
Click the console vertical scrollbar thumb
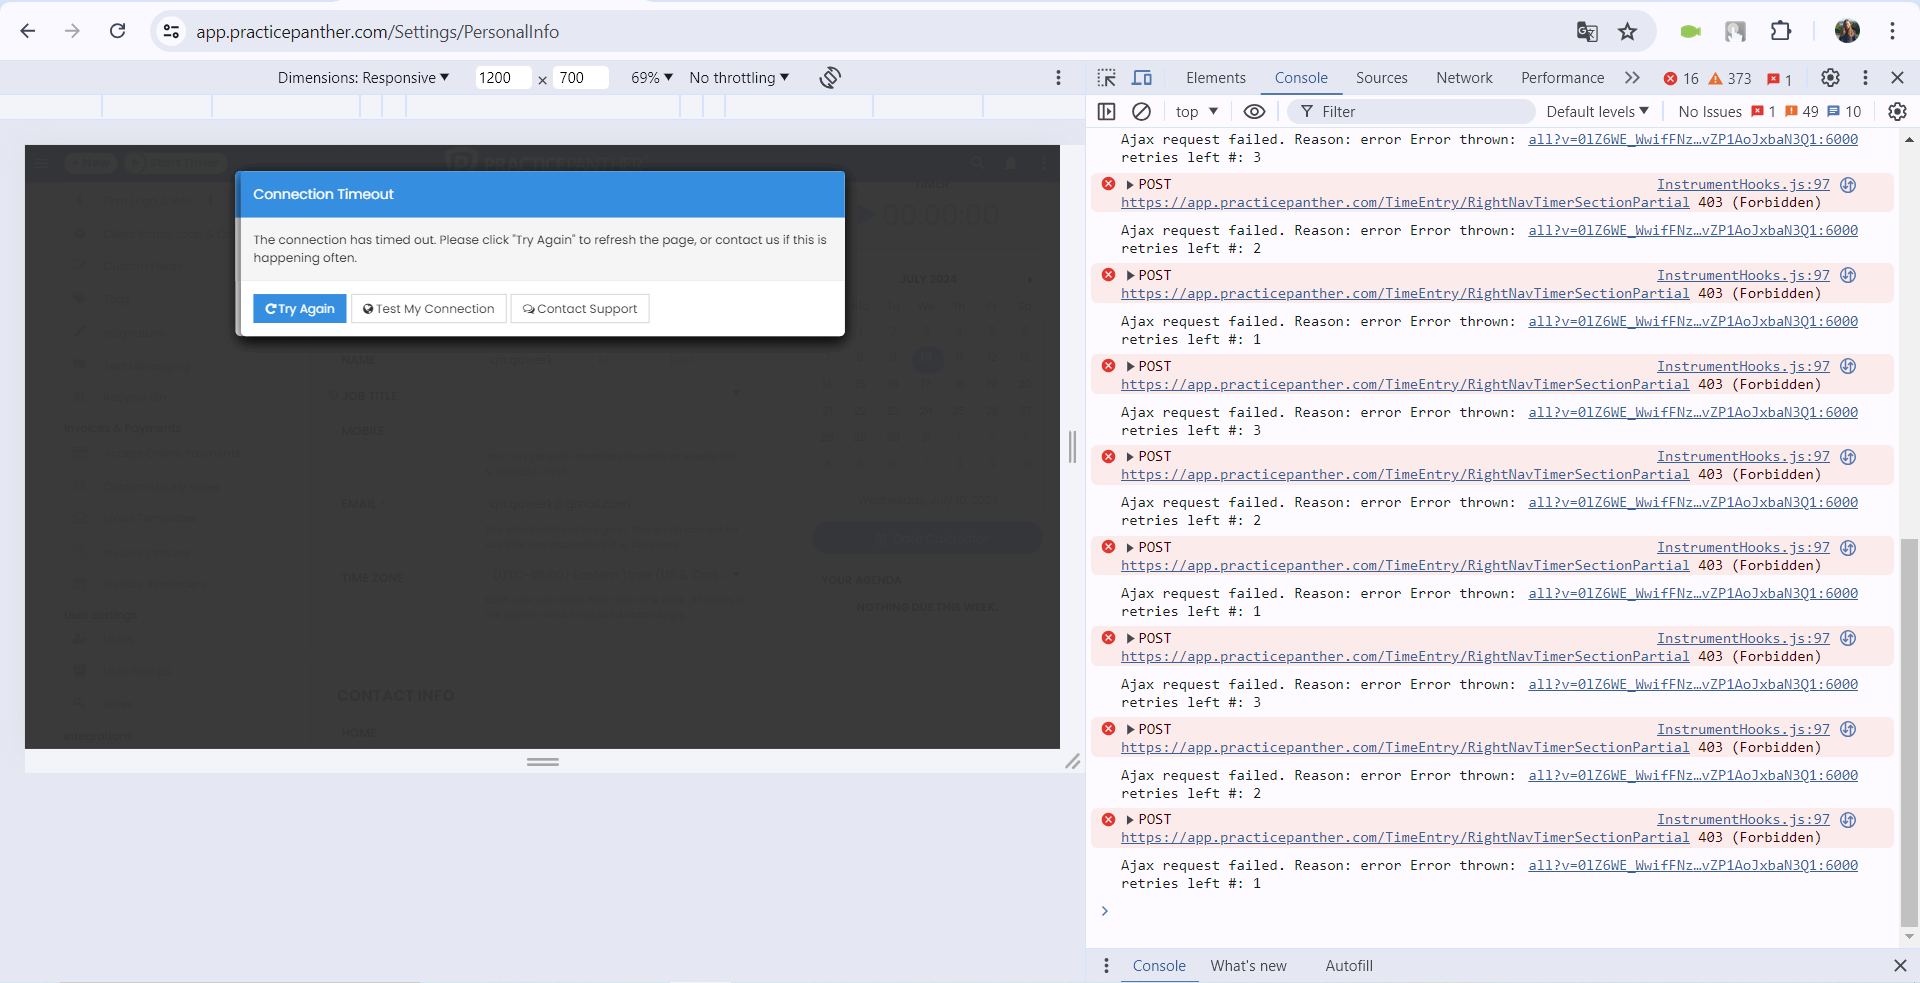pyautogui.click(x=1909, y=732)
